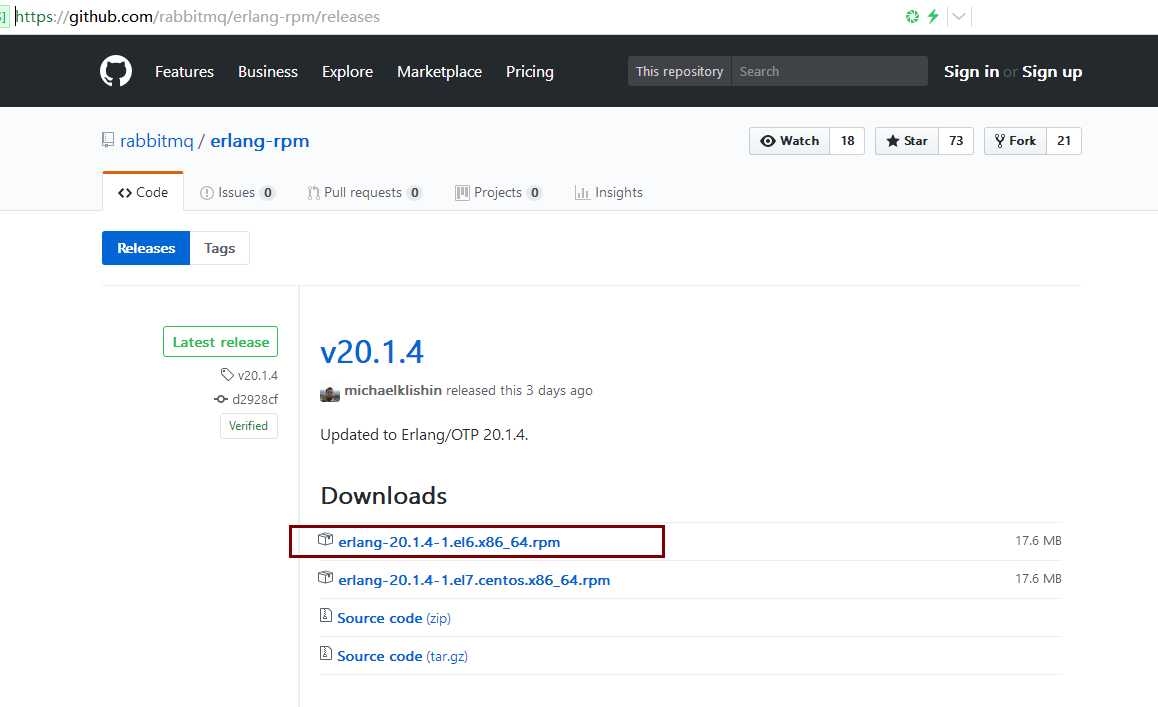The height and width of the screenshot is (707, 1158).
Task: Click the Sign in link
Action: point(971,72)
